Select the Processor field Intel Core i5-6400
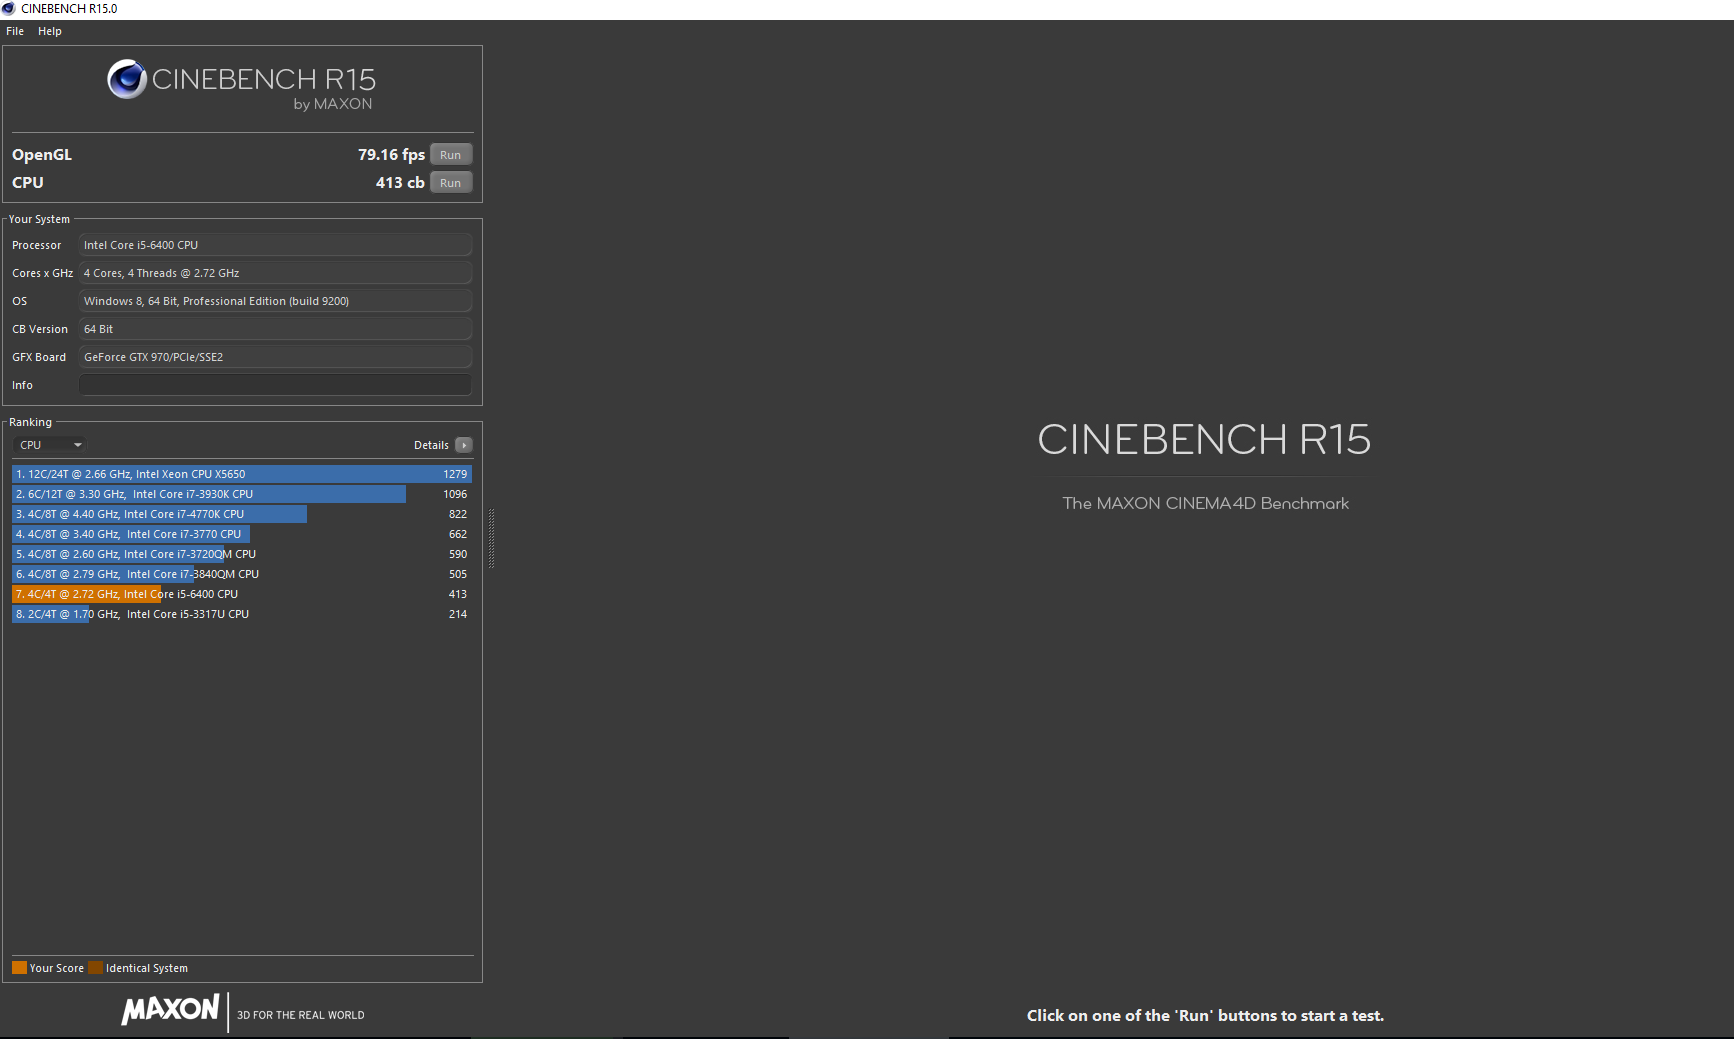 [275, 245]
